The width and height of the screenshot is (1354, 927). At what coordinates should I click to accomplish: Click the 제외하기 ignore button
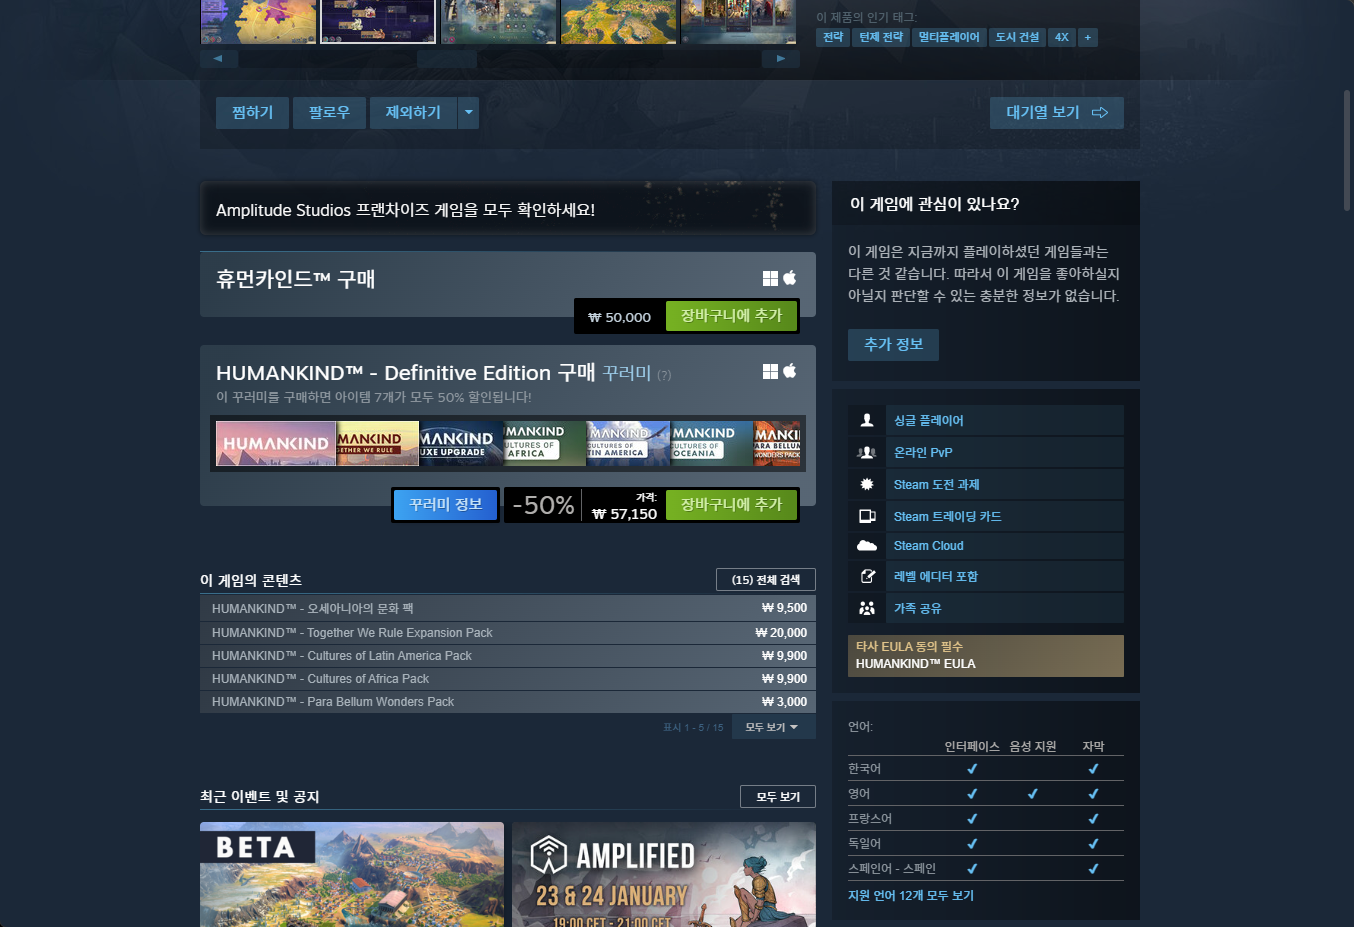[x=413, y=113]
